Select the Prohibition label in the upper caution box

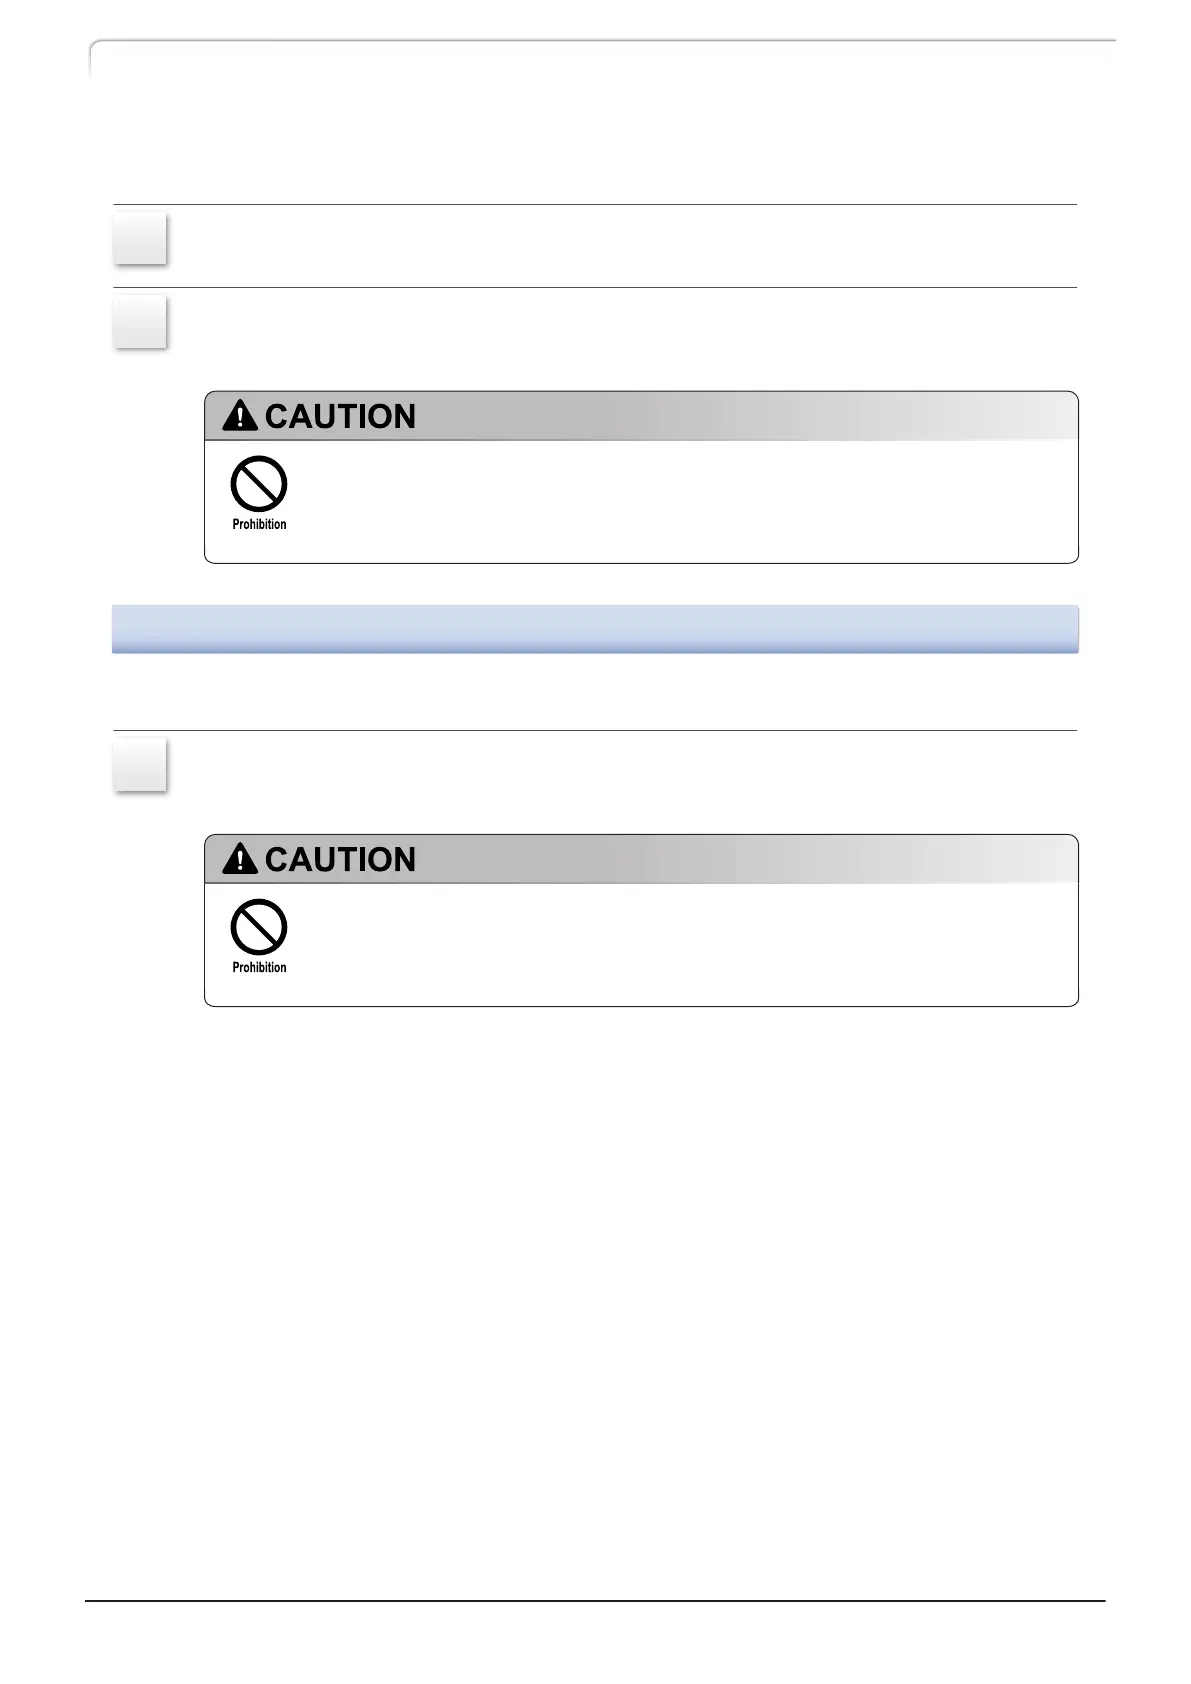pos(259,524)
